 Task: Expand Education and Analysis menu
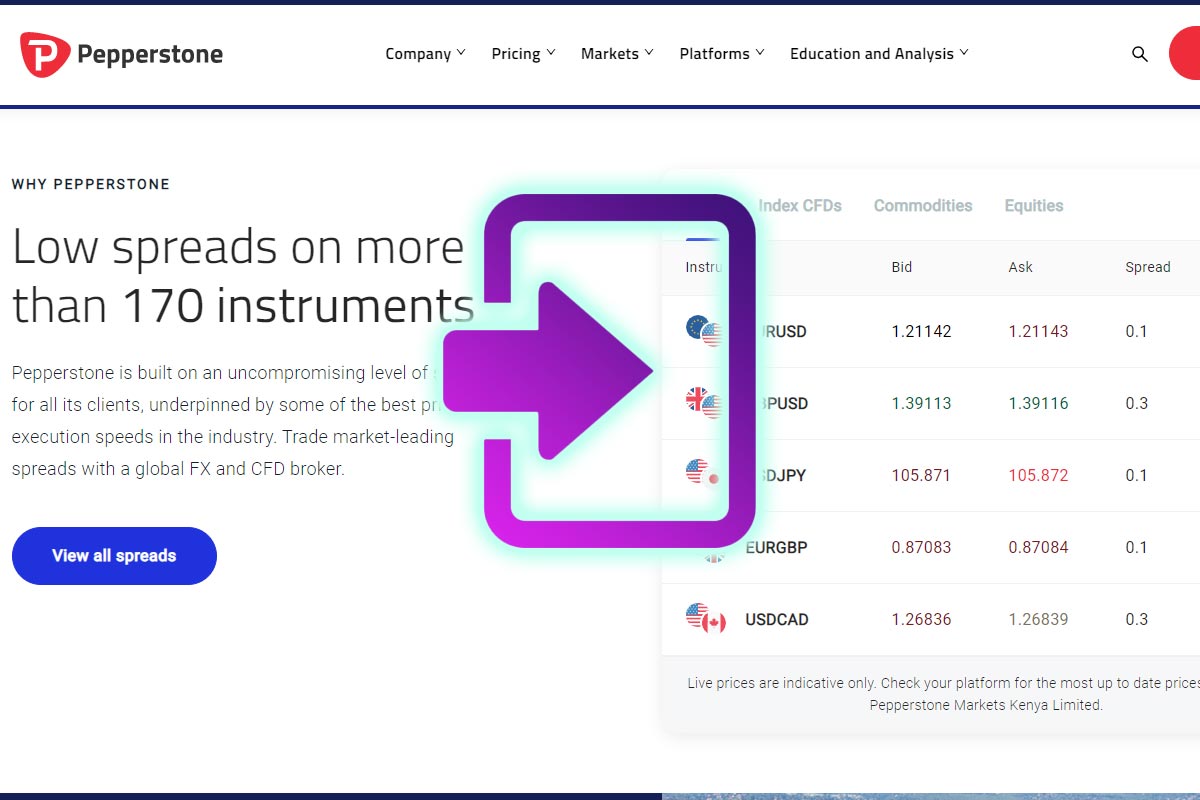879,54
